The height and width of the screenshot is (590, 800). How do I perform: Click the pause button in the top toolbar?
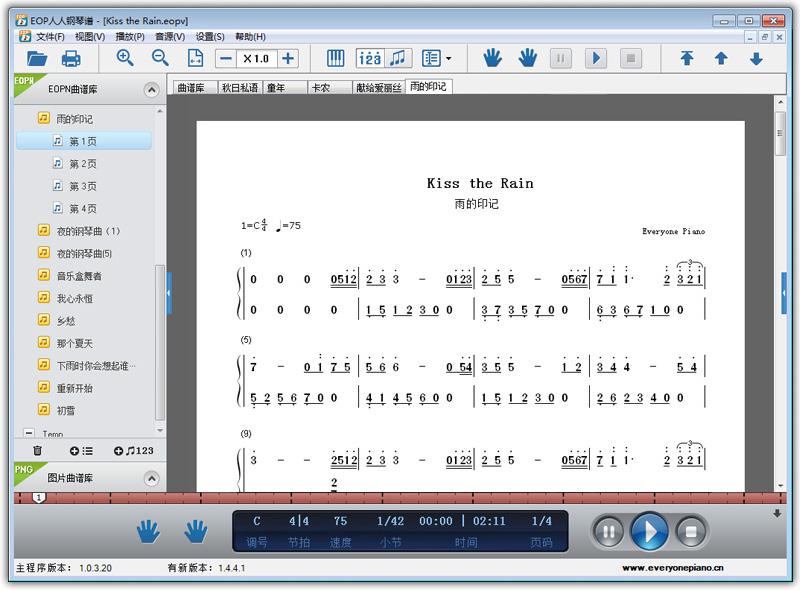tap(560, 59)
